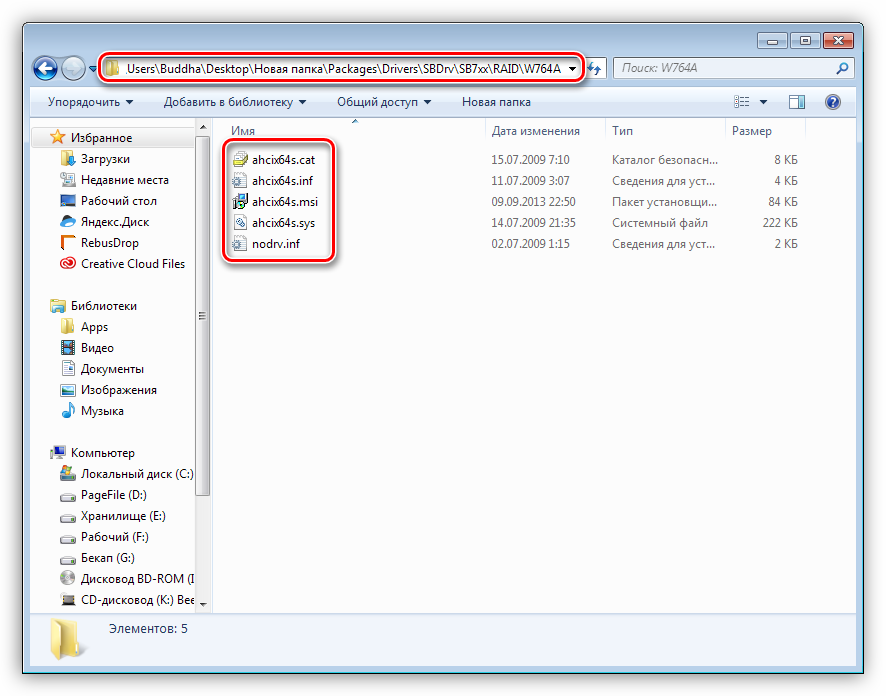886x696 pixels.
Task: Expand the address bar history dropdown
Action: [572, 69]
